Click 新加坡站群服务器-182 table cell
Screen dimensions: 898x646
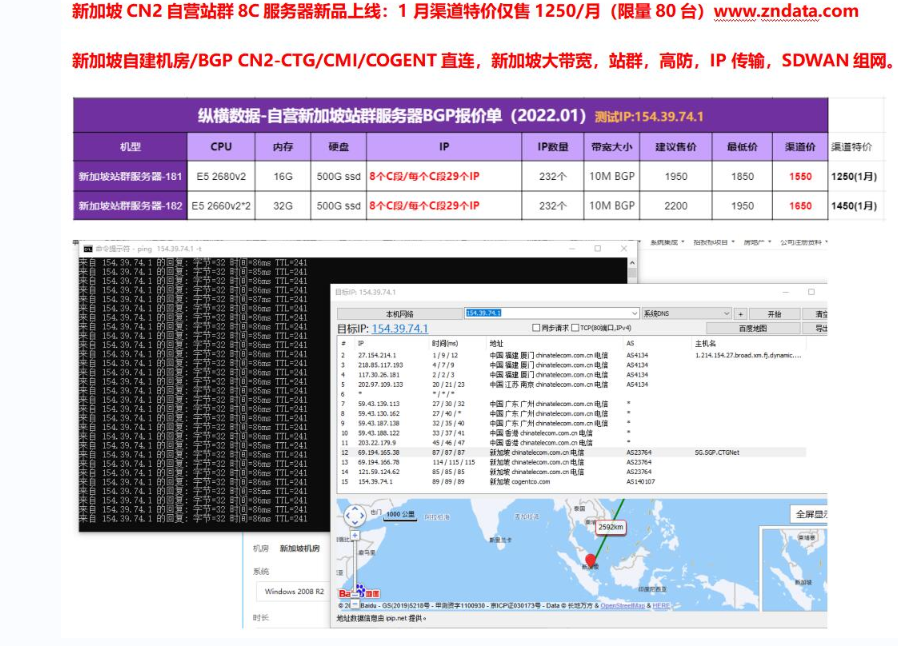pyautogui.click(x=130, y=206)
